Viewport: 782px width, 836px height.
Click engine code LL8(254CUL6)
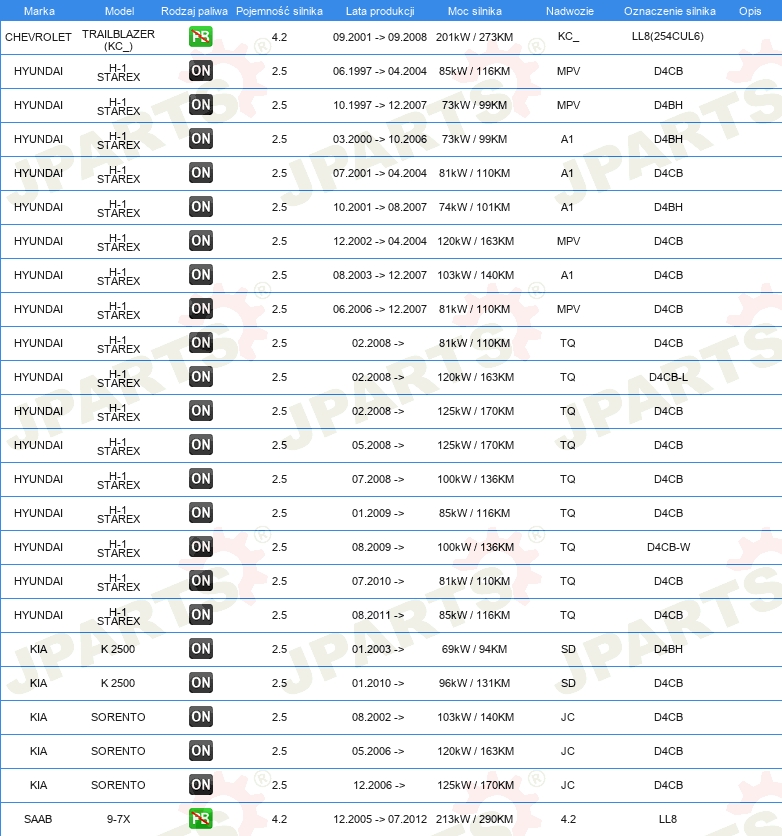(668, 36)
